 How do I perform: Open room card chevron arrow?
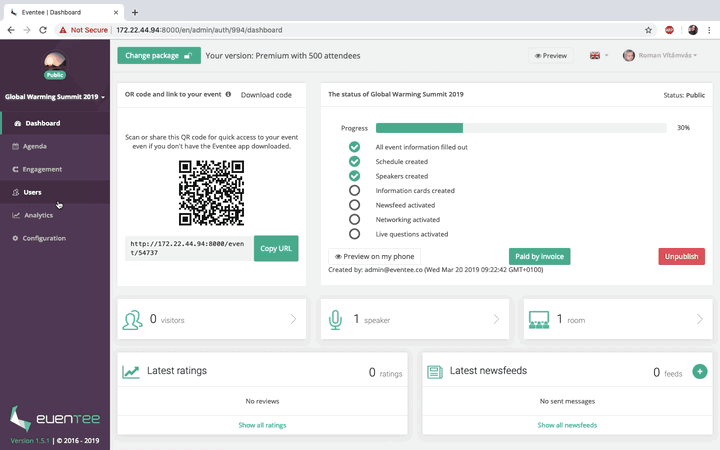pos(700,319)
